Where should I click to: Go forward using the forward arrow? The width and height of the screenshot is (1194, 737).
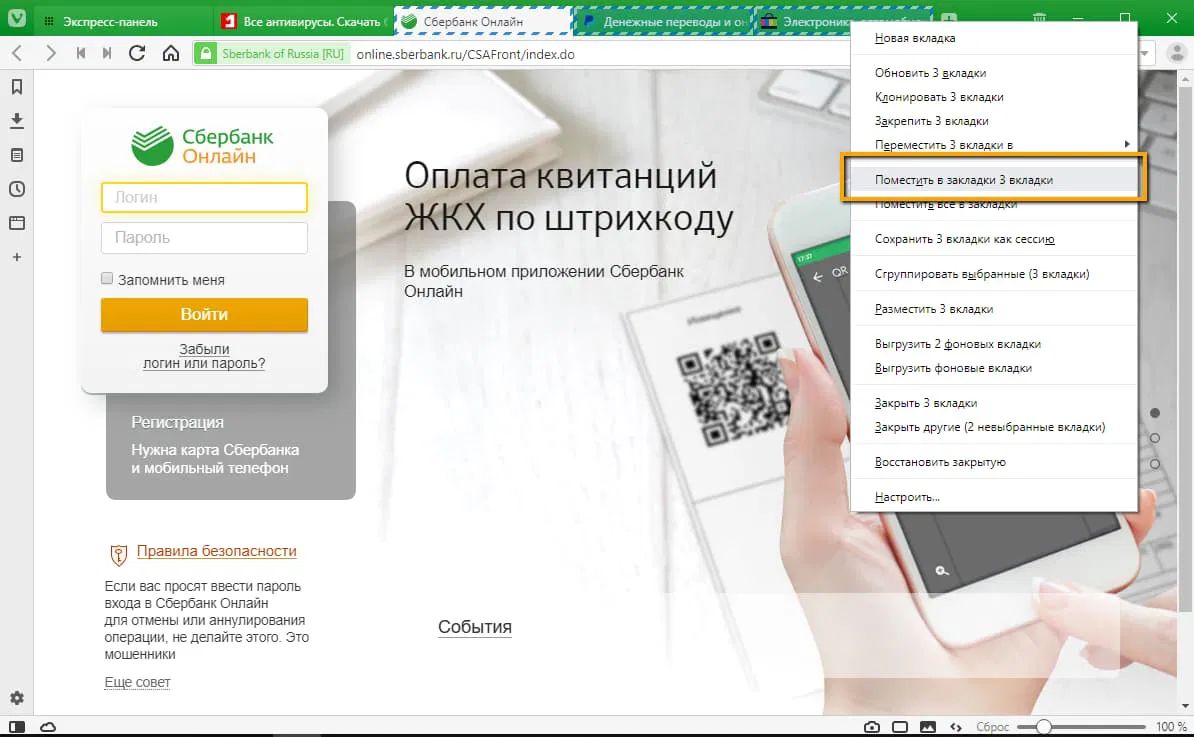pyautogui.click(x=50, y=53)
